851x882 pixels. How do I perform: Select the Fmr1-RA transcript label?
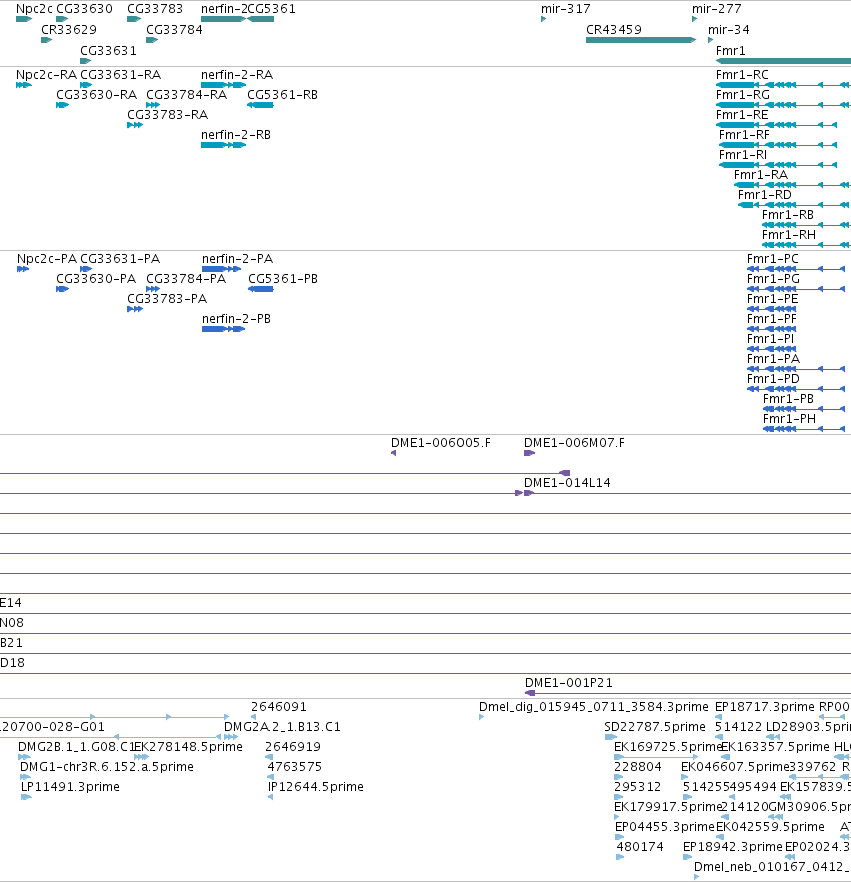[761, 175]
